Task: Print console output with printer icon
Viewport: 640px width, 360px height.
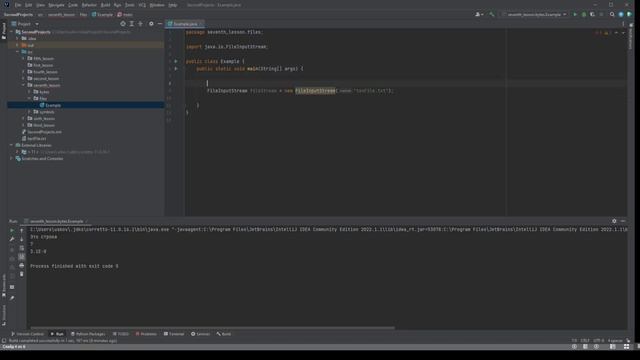Action: [x=22, y=265]
